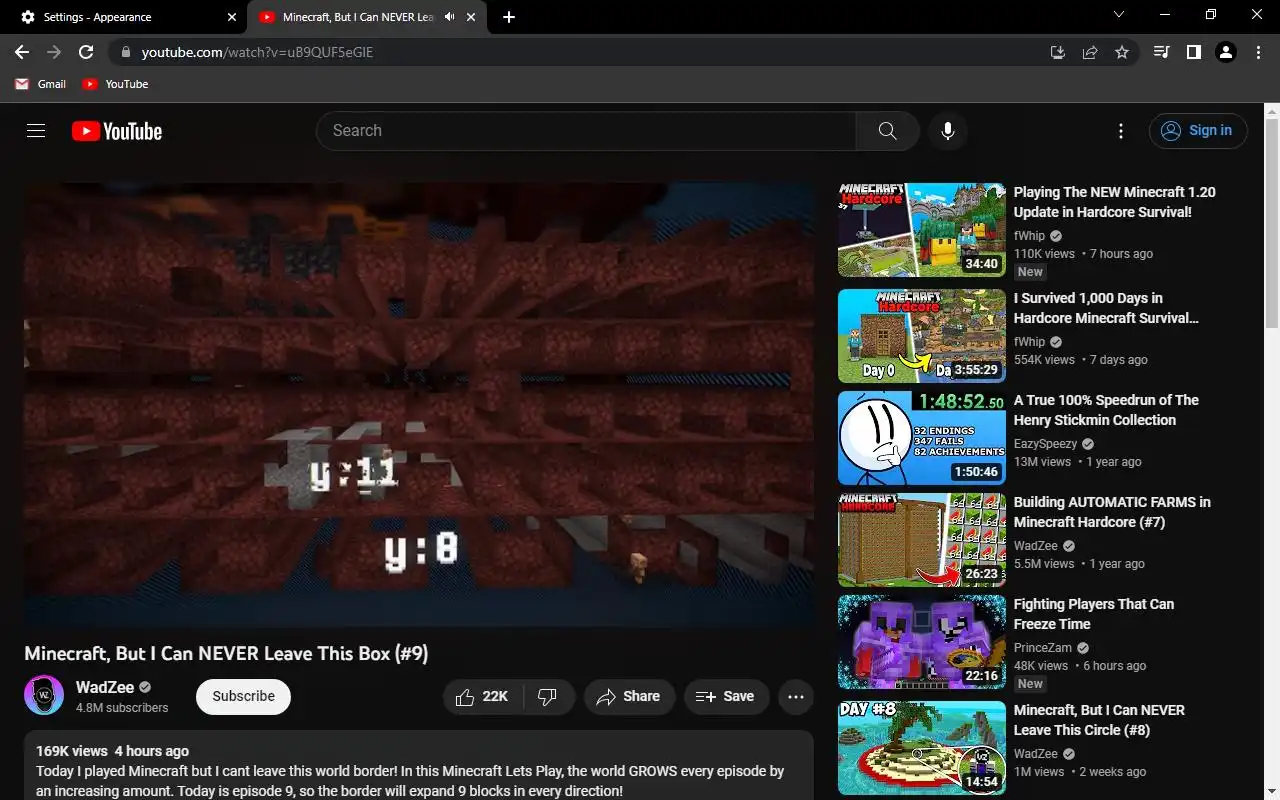The width and height of the screenshot is (1280, 800).
Task: Open media controls in Chrome toolbar
Action: [x=1162, y=52]
